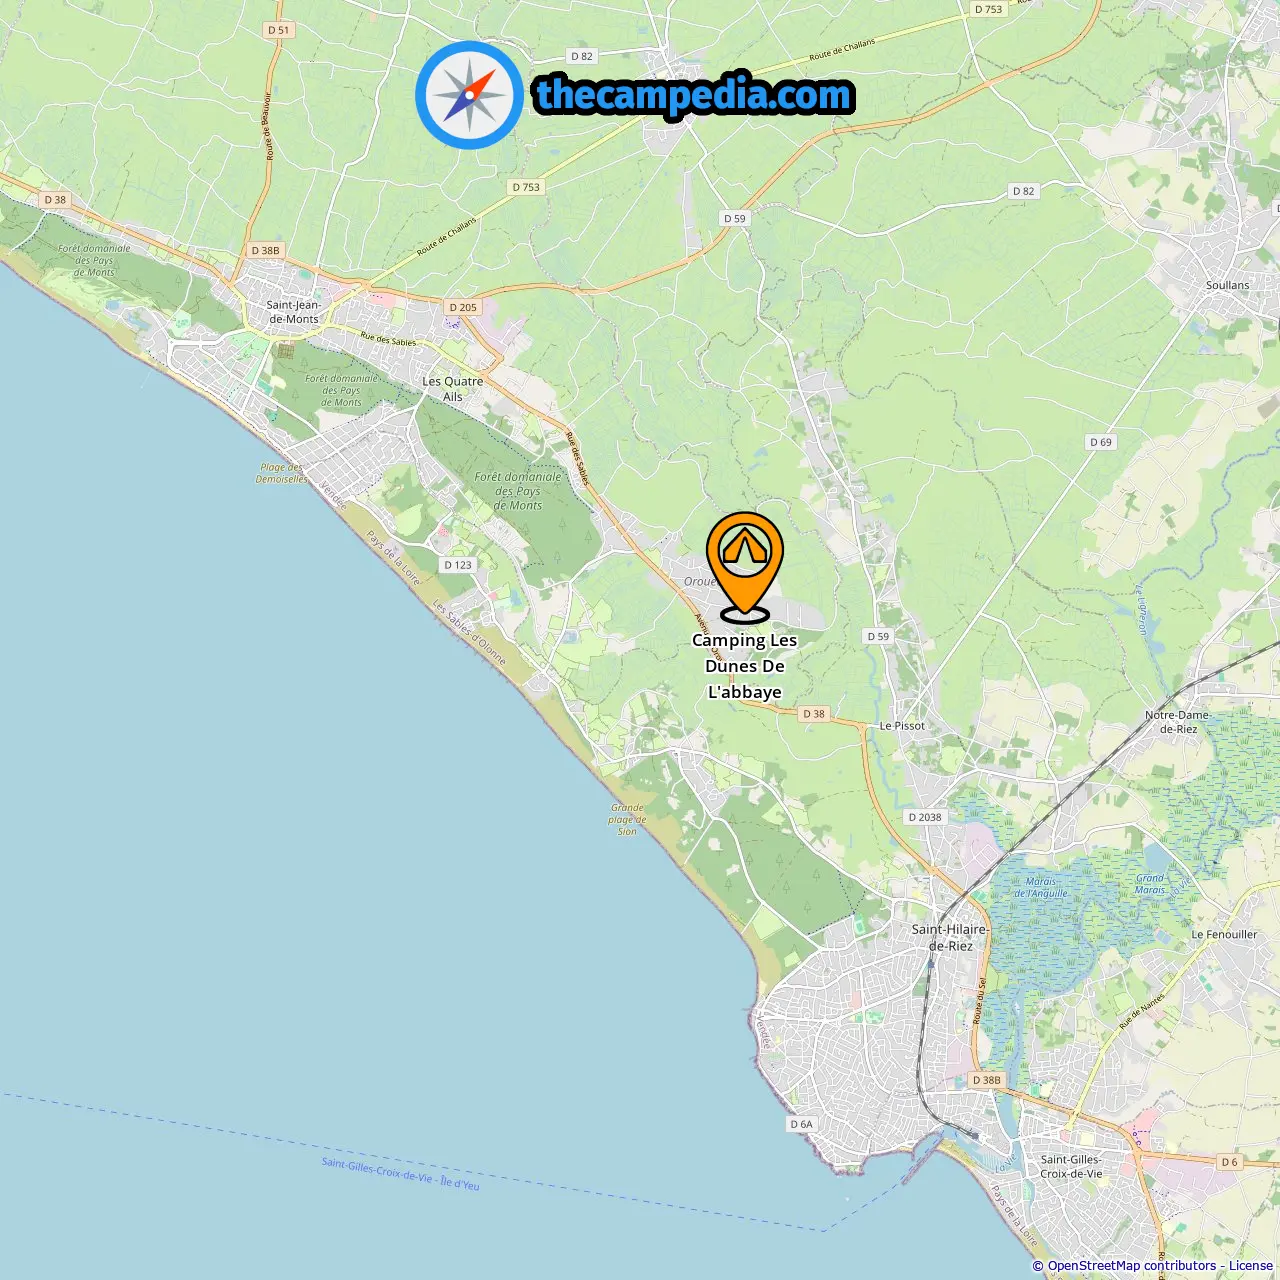The height and width of the screenshot is (1280, 1280).
Task: Click the License link
Action: (x=1251, y=1266)
